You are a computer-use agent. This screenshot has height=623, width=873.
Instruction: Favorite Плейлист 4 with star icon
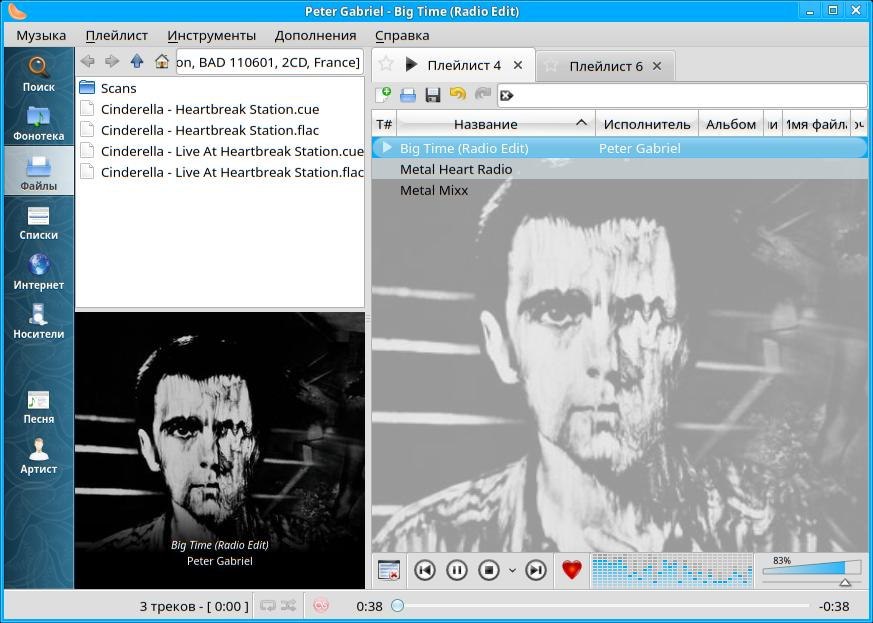(x=386, y=64)
